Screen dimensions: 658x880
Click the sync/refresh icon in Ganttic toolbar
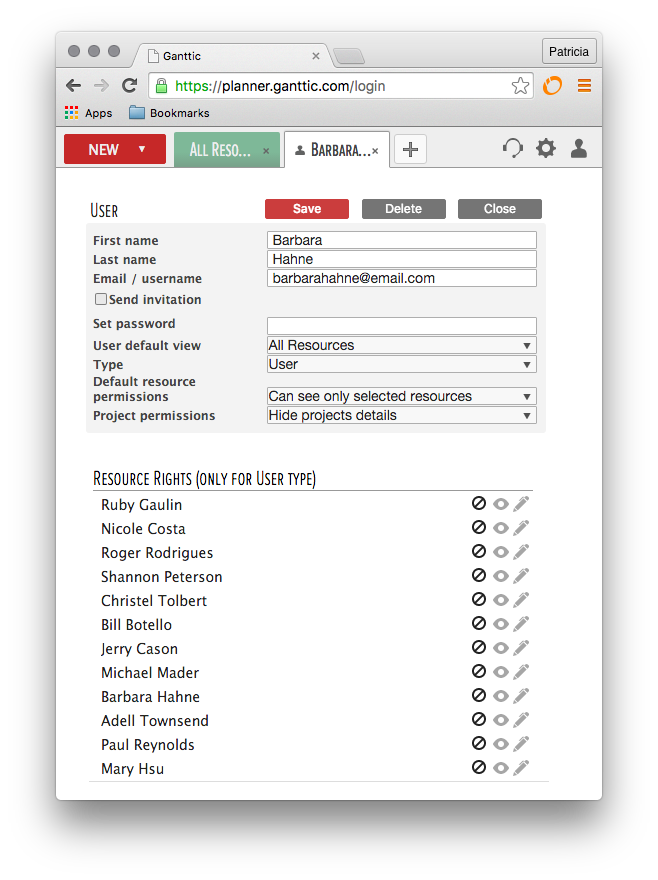[x=512, y=149]
